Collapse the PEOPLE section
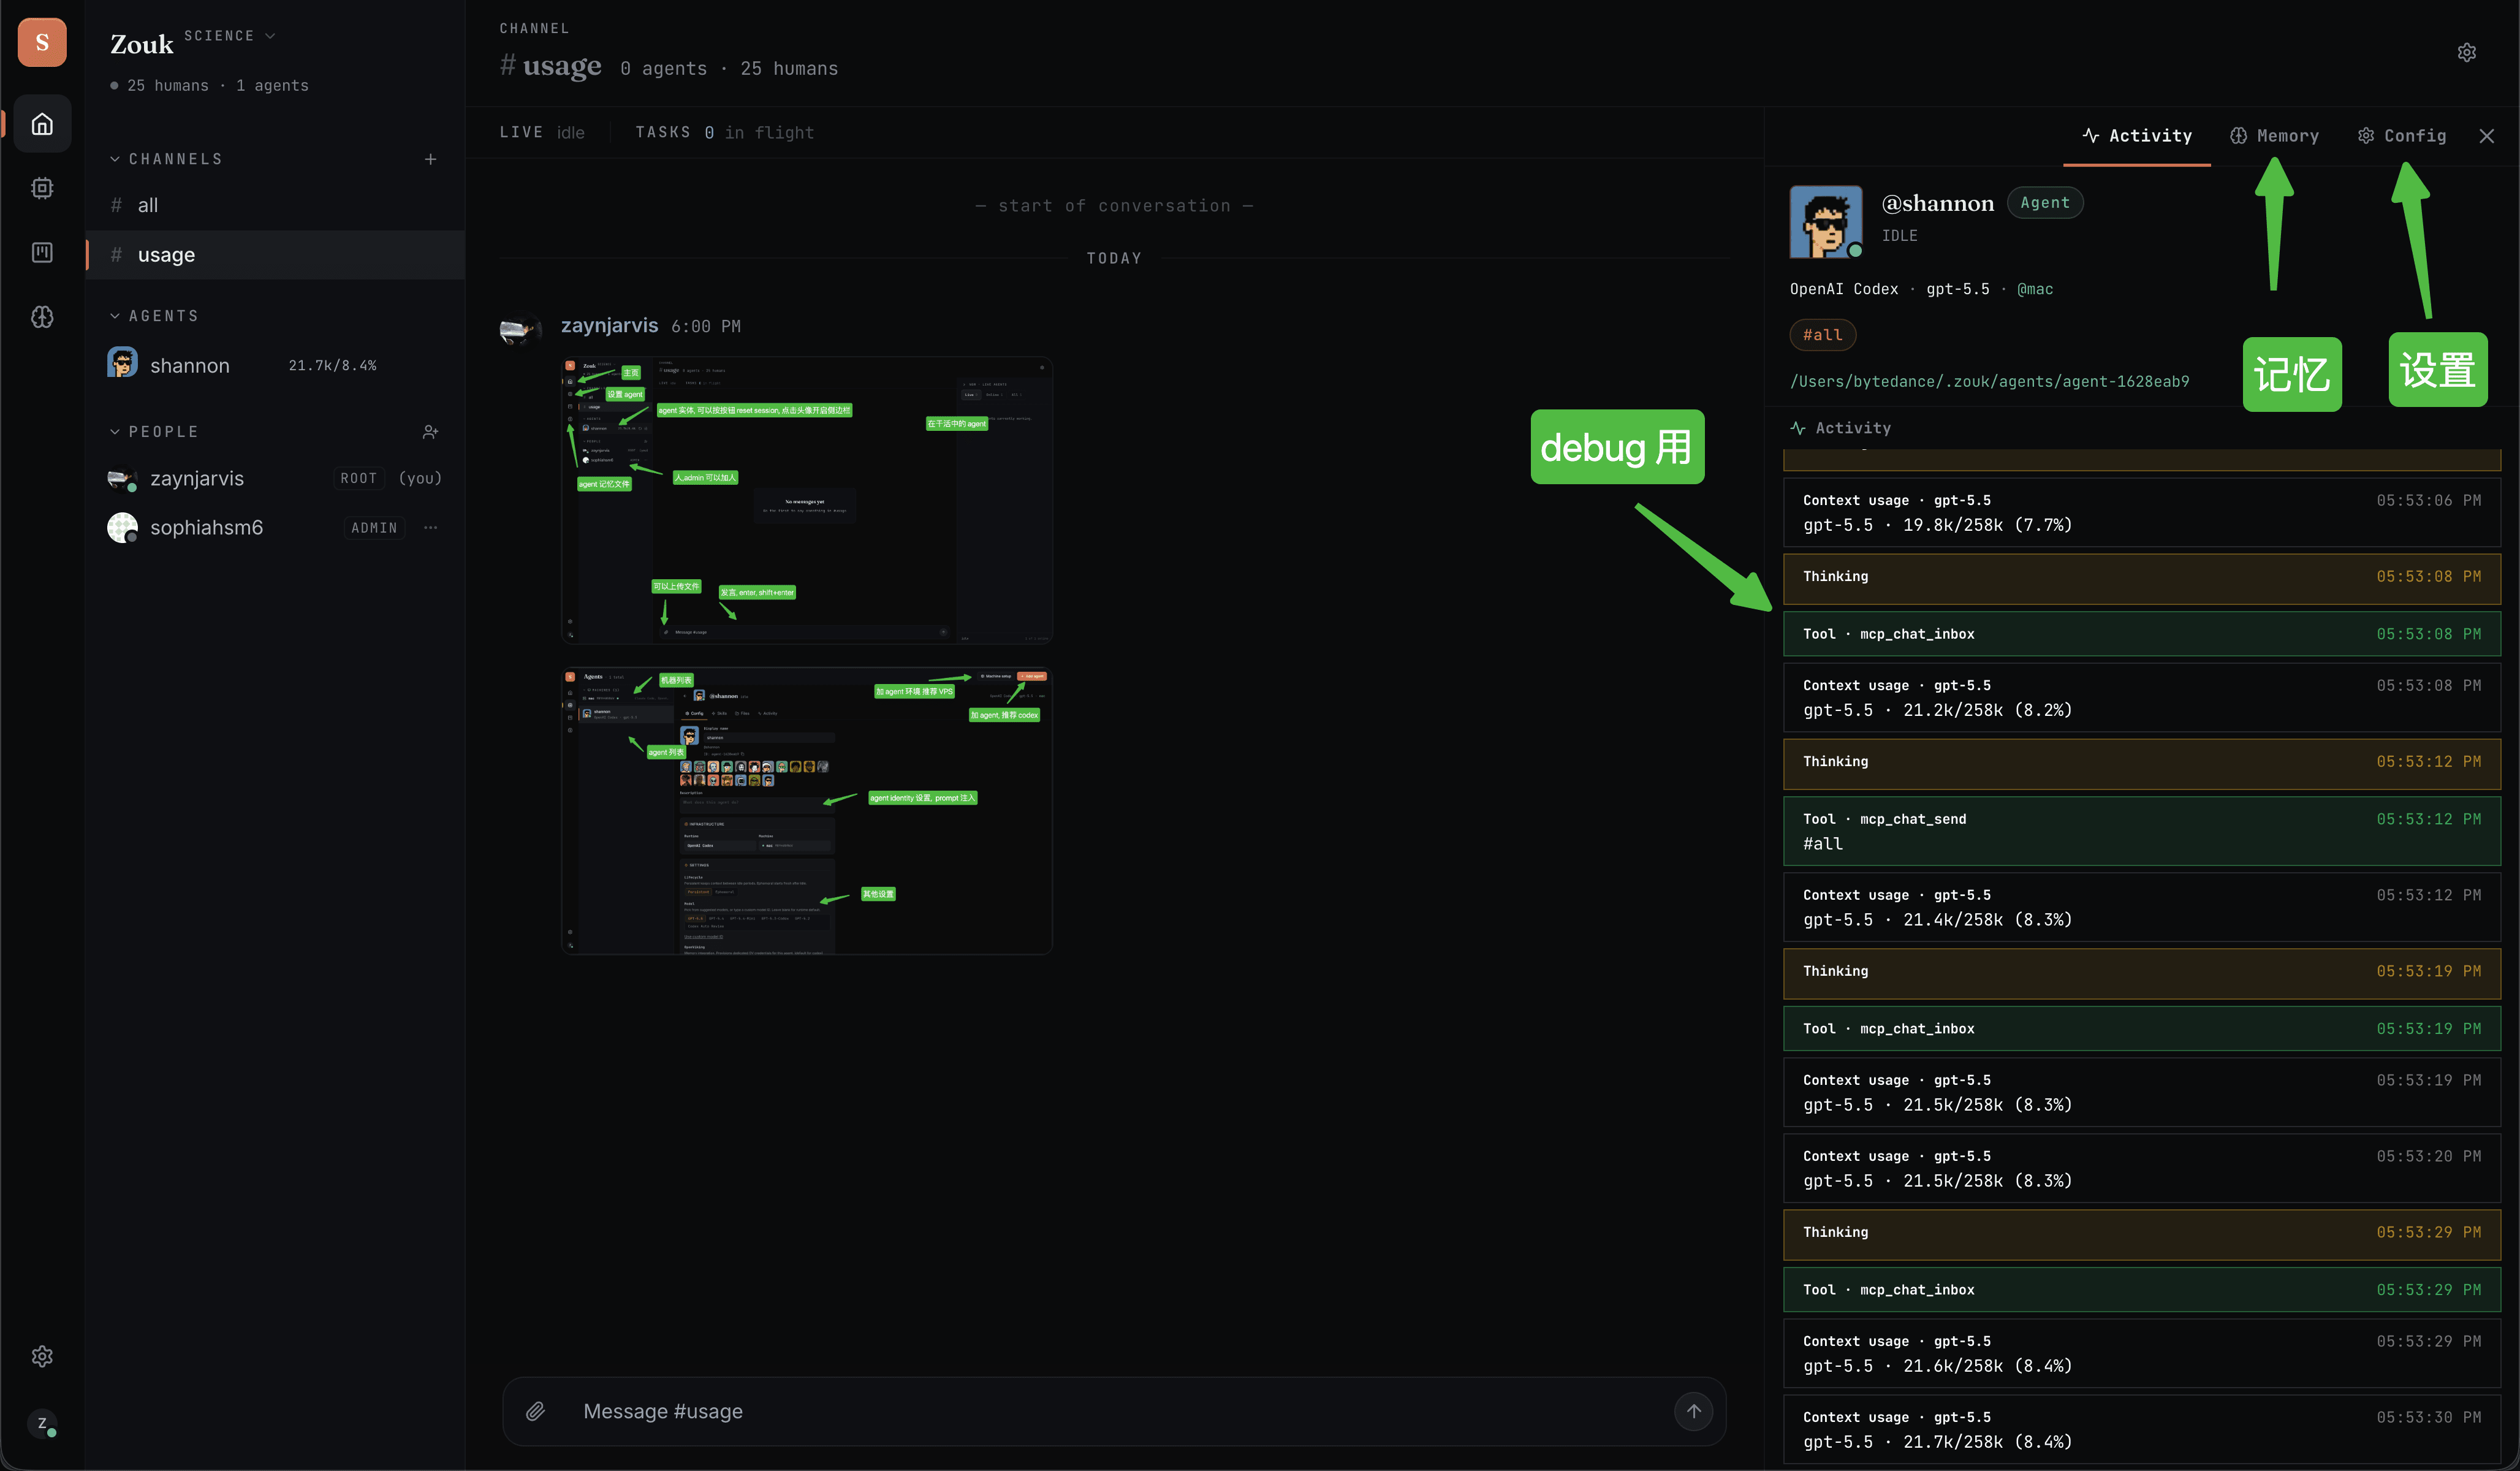The height and width of the screenshot is (1471, 2520). 115,432
